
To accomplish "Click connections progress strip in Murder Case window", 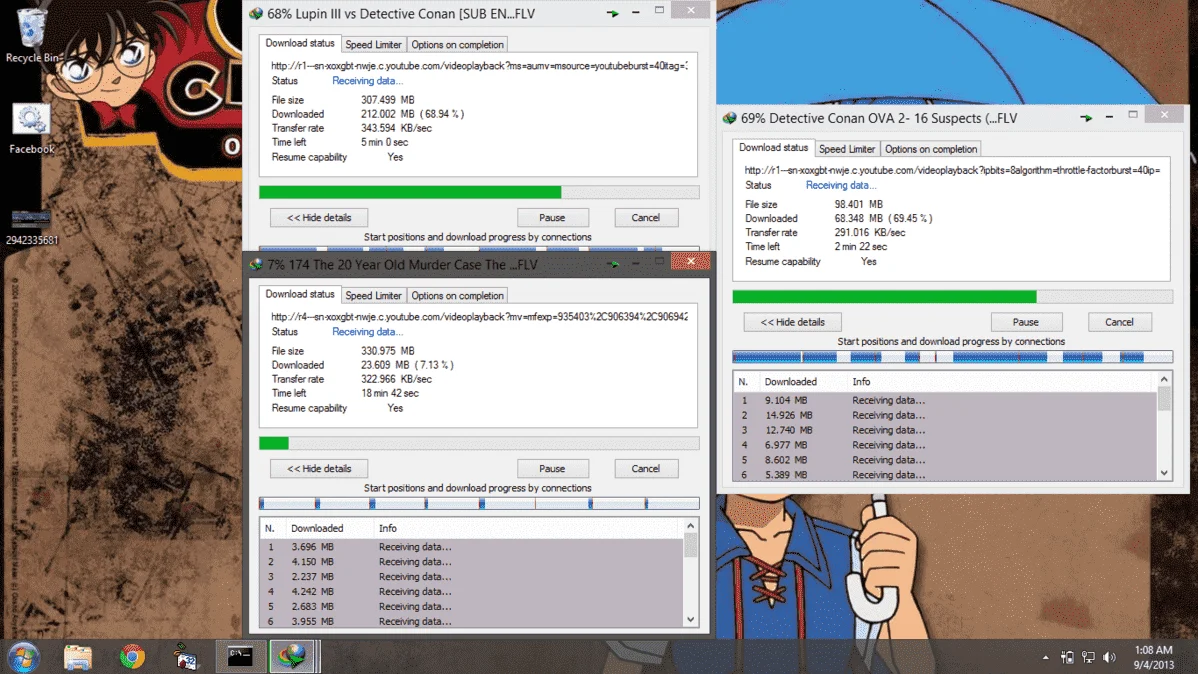I will coord(479,504).
